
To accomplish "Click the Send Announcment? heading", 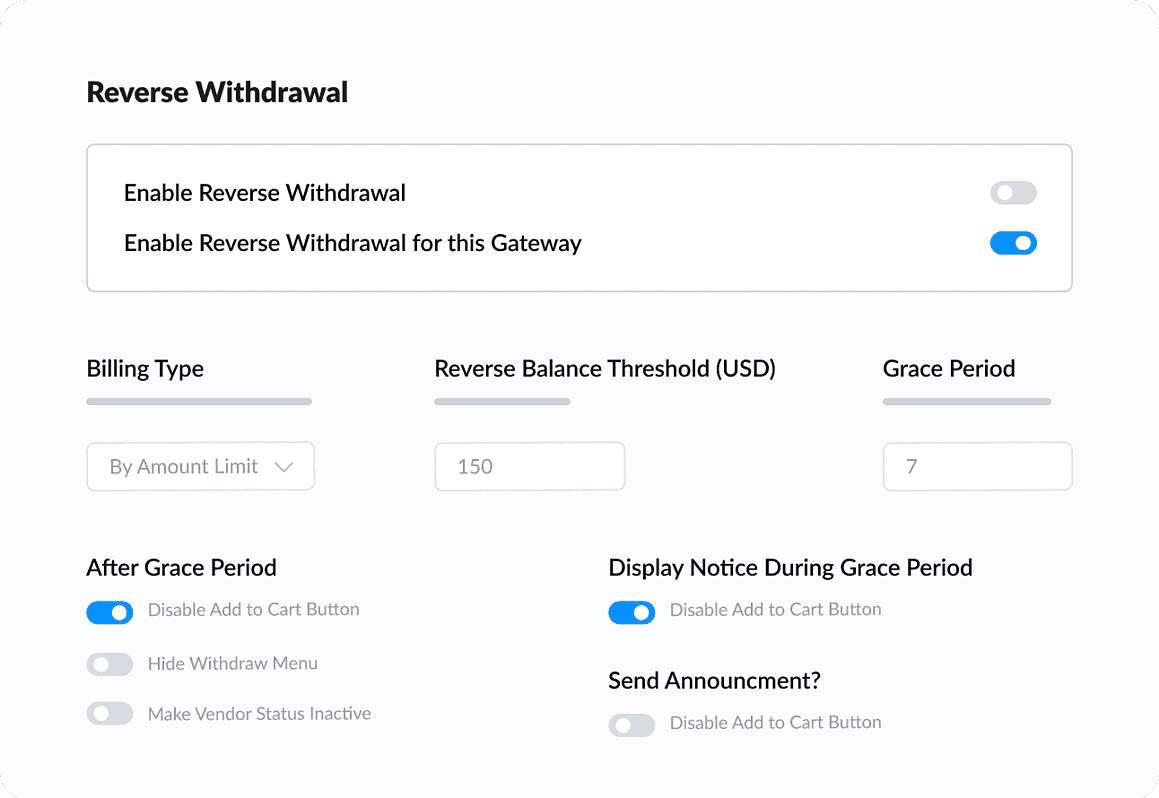I will [714, 681].
